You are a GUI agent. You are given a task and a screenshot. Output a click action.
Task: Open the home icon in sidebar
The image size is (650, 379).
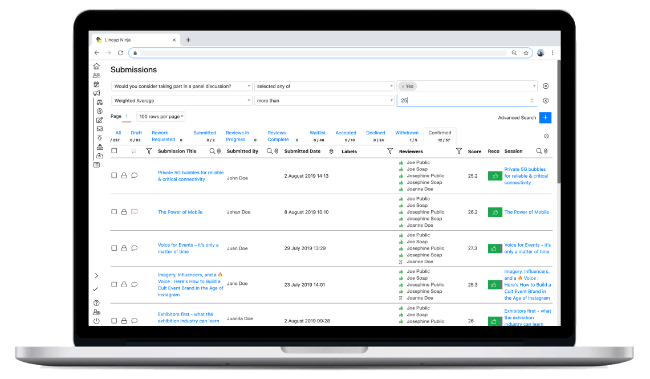pyautogui.click(x=97, y=66)
